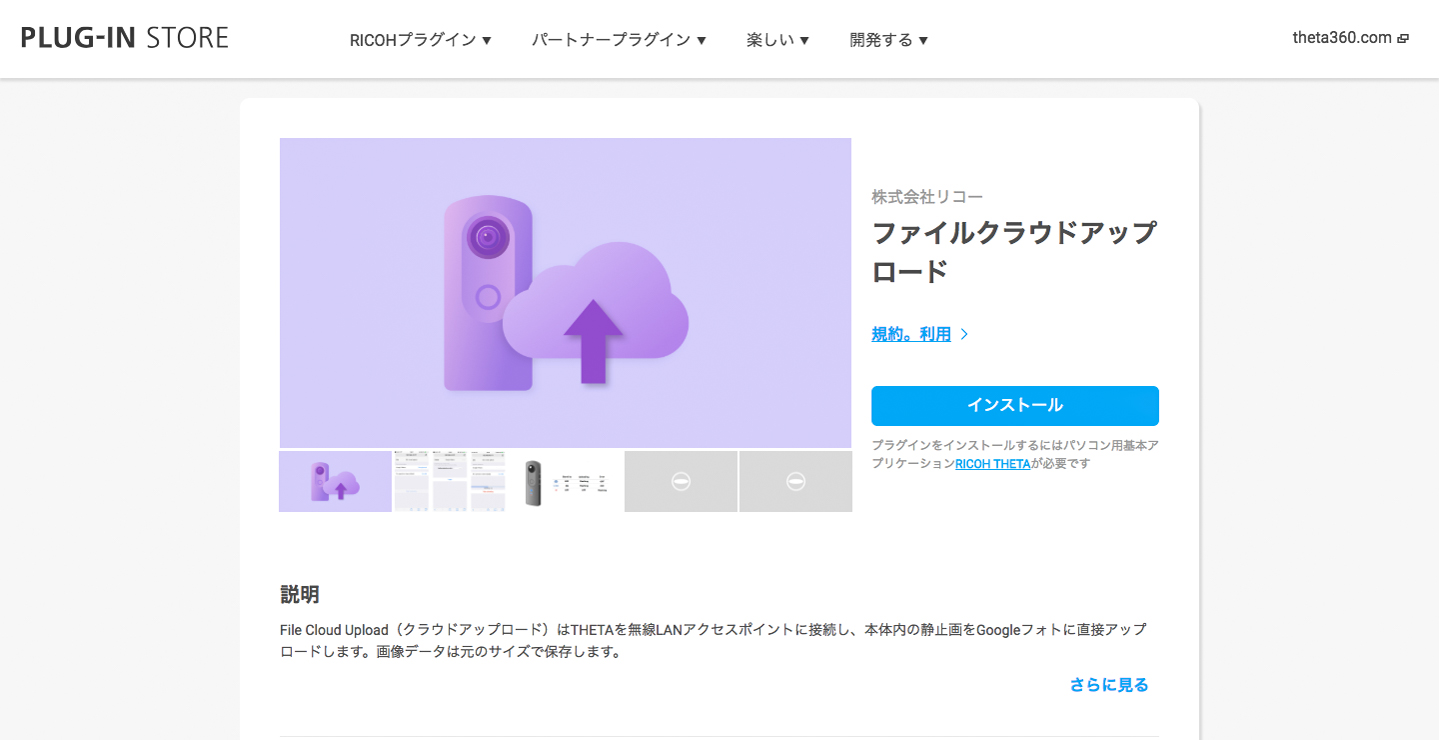This screenshot has height=740, width=1439.
Task: Open the 楽しい dropdown menu
Action: [778, 40]
